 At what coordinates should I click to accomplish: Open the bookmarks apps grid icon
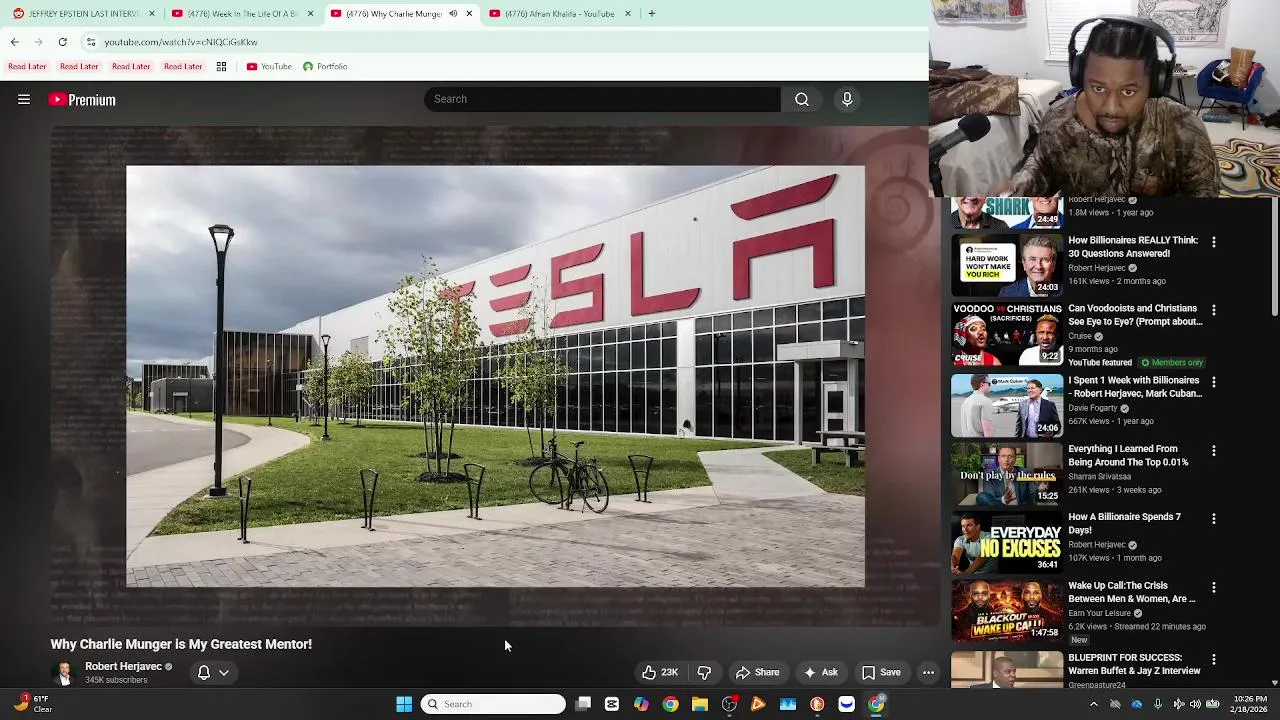pyautogui.click(x=221, y=66)
